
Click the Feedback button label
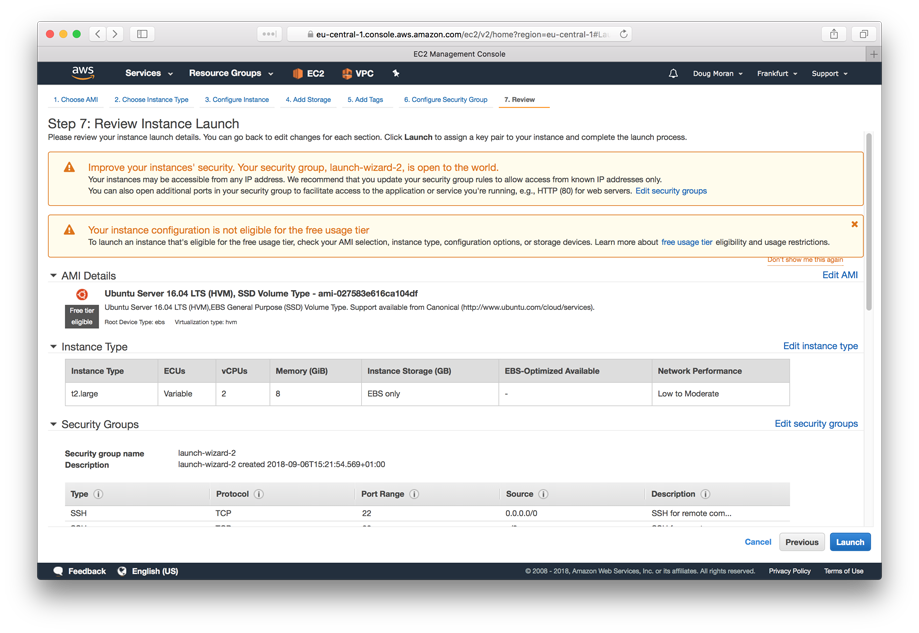pos(87,571)
